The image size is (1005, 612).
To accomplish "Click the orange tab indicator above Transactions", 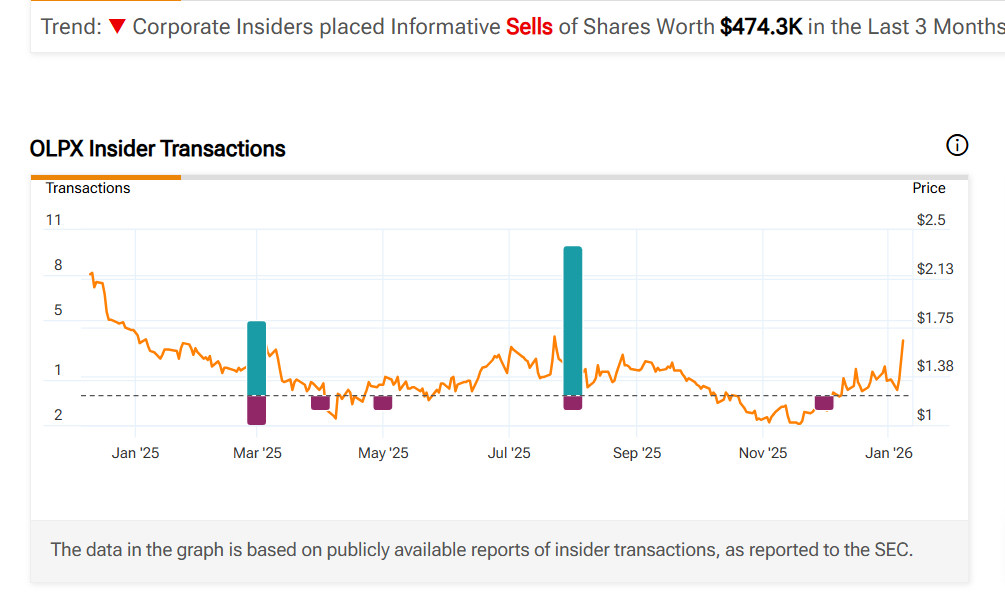I will click(105, 177).
